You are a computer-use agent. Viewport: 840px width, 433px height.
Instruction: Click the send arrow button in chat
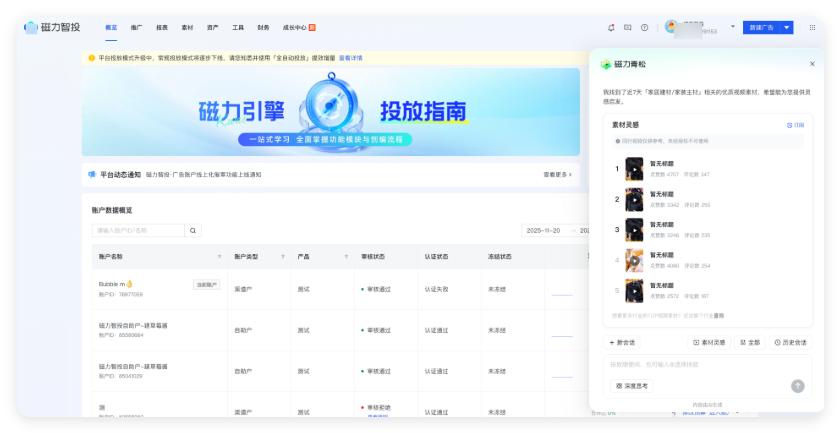click(798, 386)
